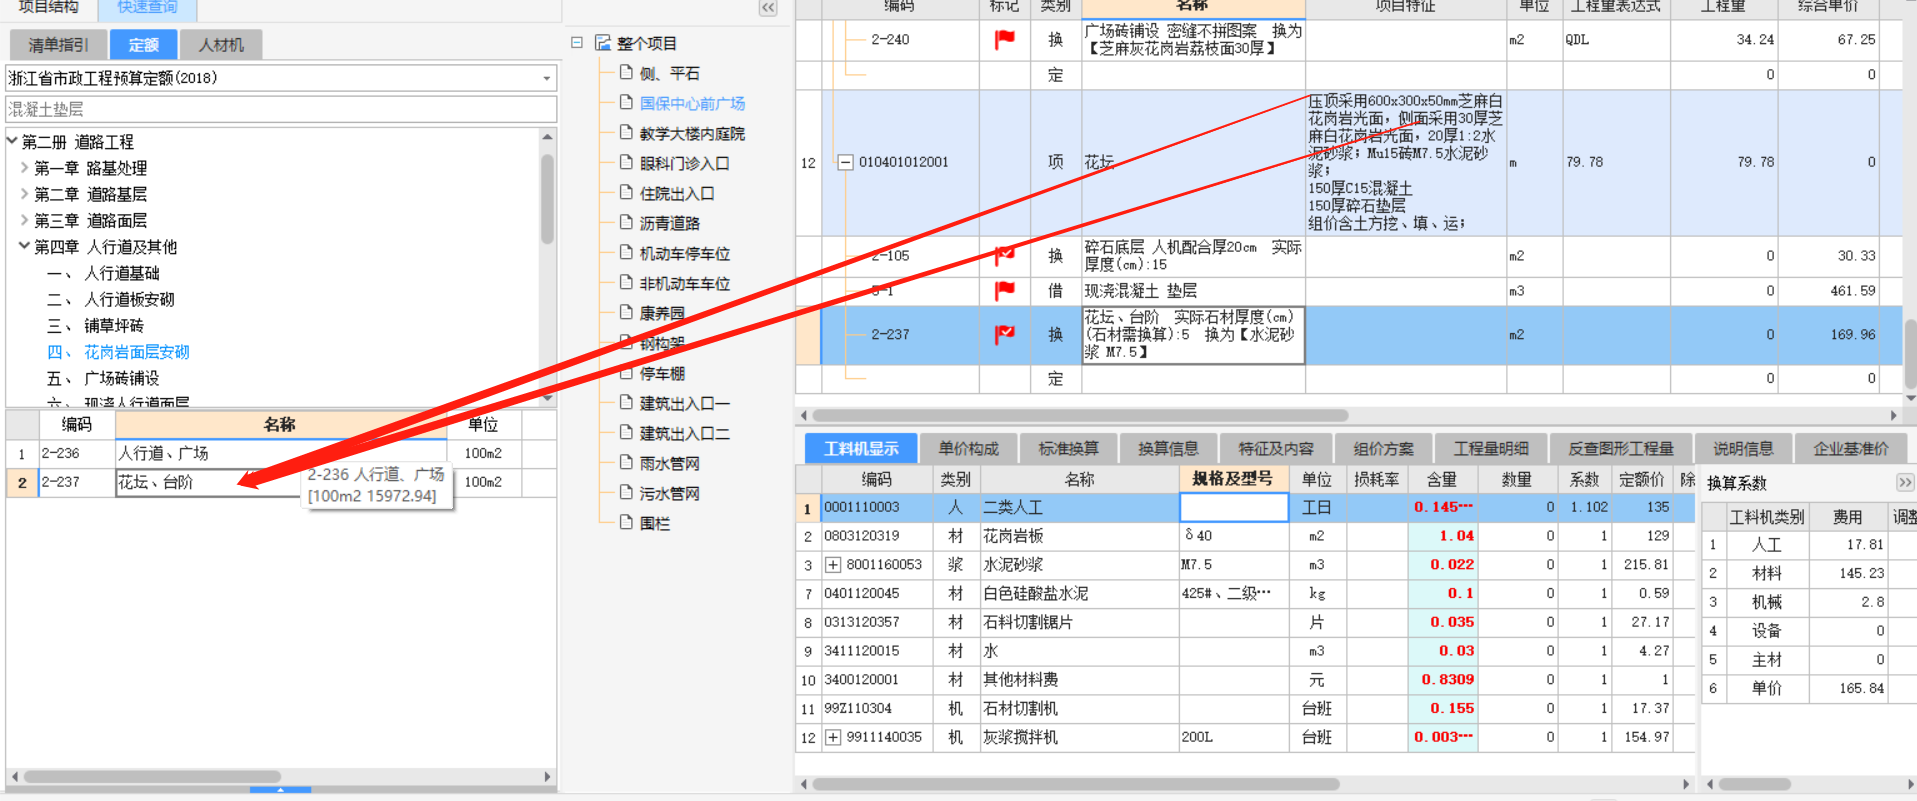Viewport: 1917px width, 801px height.
Task: Expand machine row 9911140035 灰浆搅拌机
Action: pyautogui.click(x=832, y=738)
